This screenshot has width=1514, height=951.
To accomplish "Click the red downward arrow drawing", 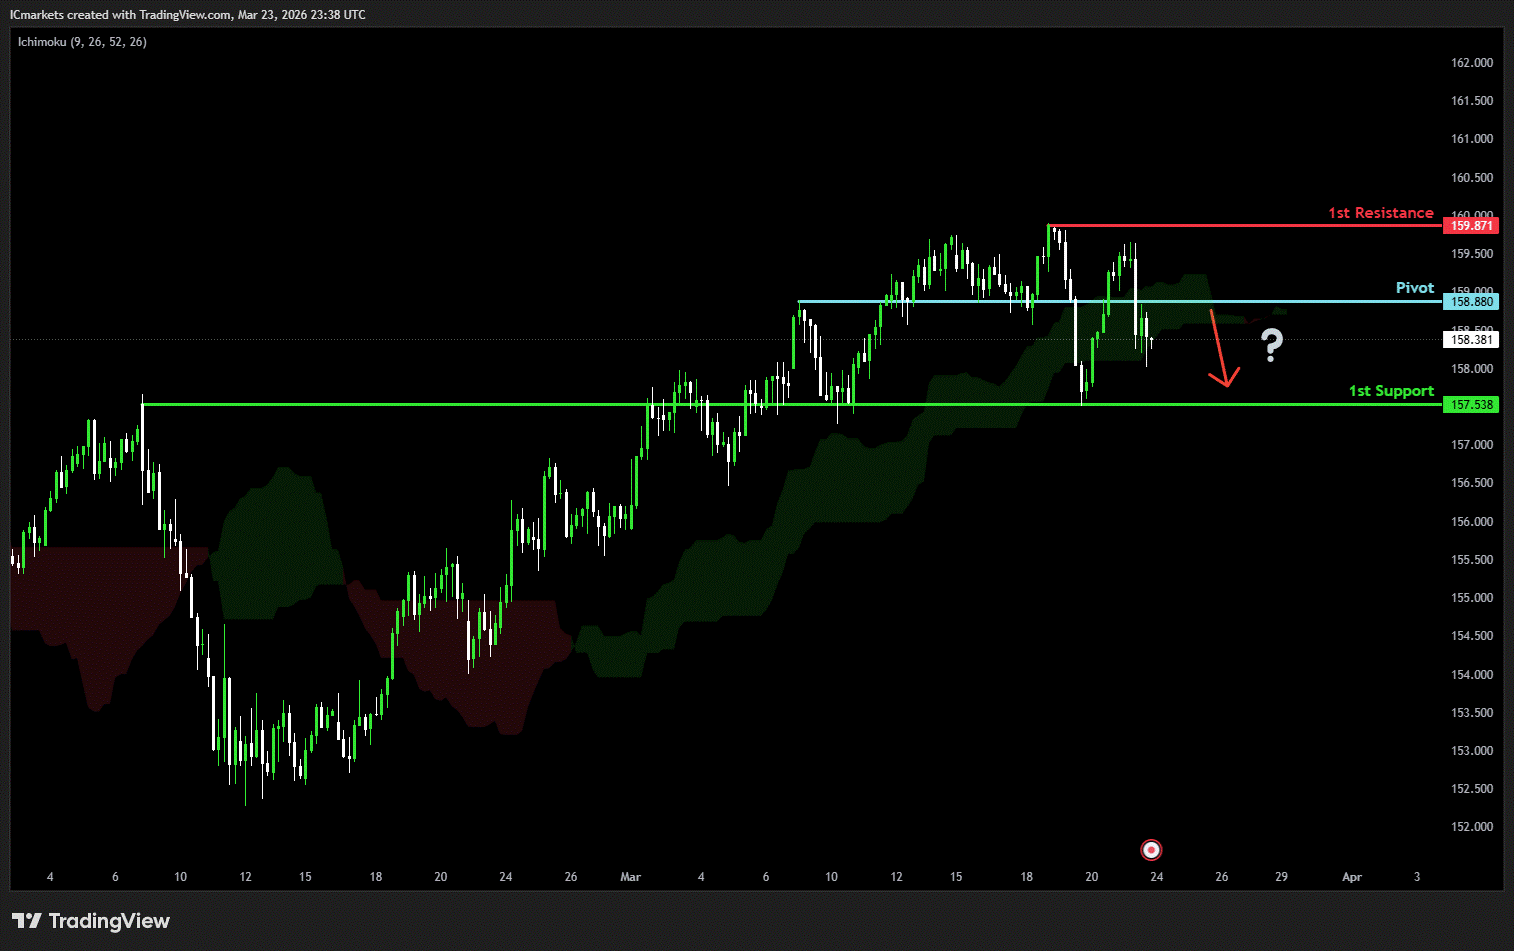I will point(1219,349).
